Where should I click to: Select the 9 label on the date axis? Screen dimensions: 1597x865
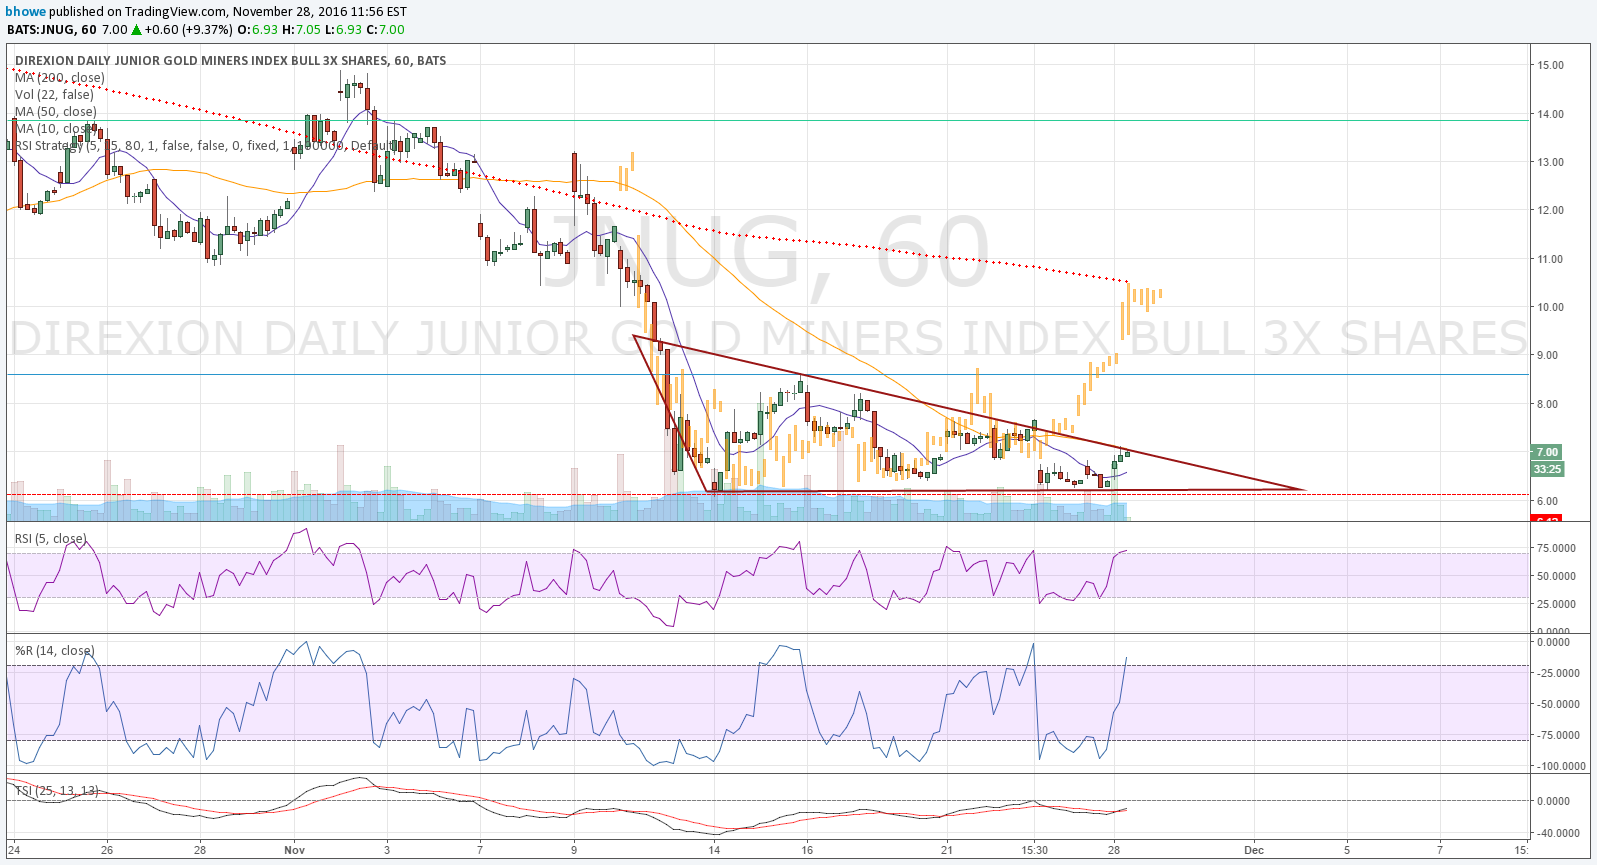click(574, 851)
